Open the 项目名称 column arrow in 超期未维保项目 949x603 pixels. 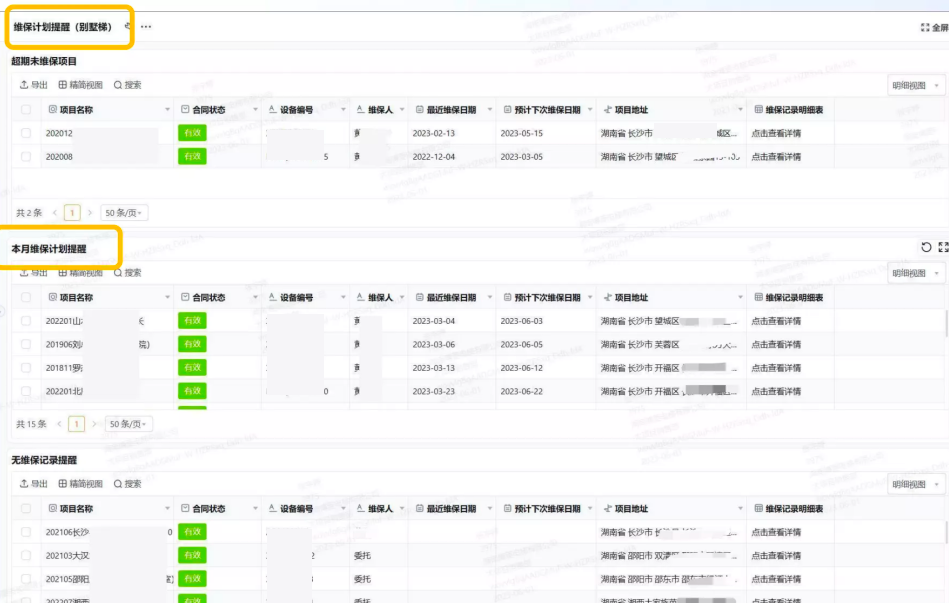167,110
